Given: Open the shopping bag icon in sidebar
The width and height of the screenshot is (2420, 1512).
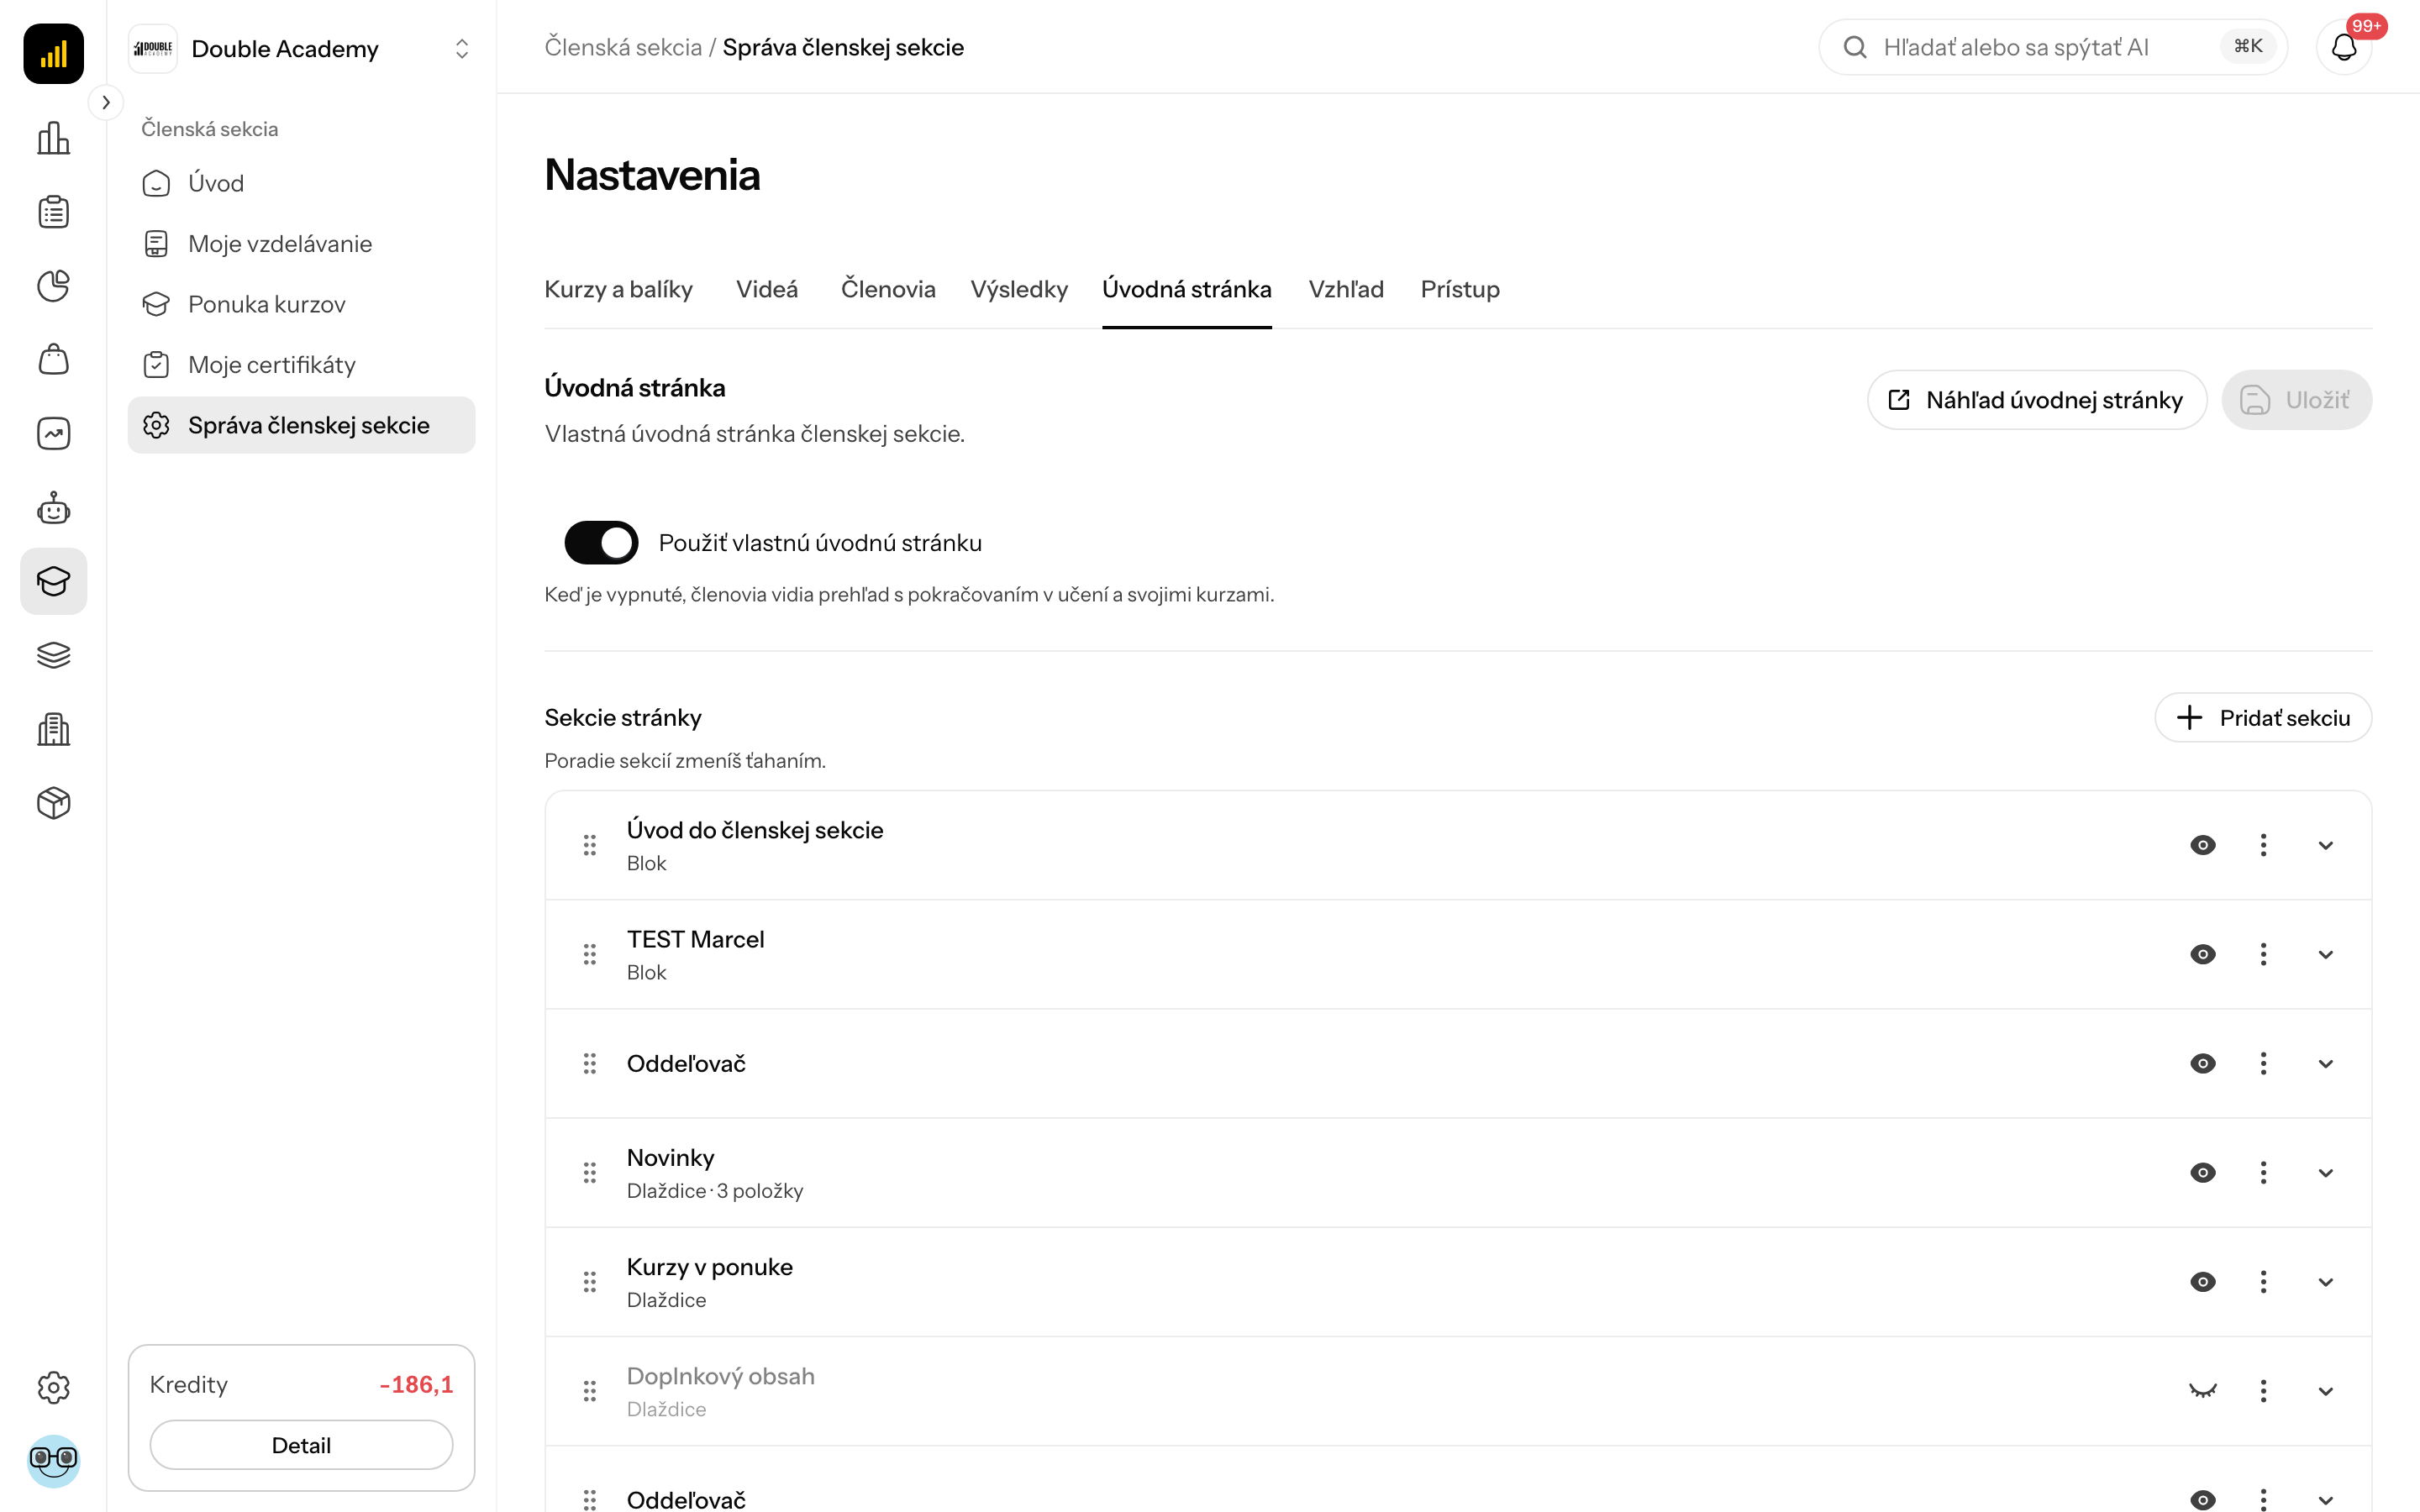Looking at the screenshot, I should 53,360.
